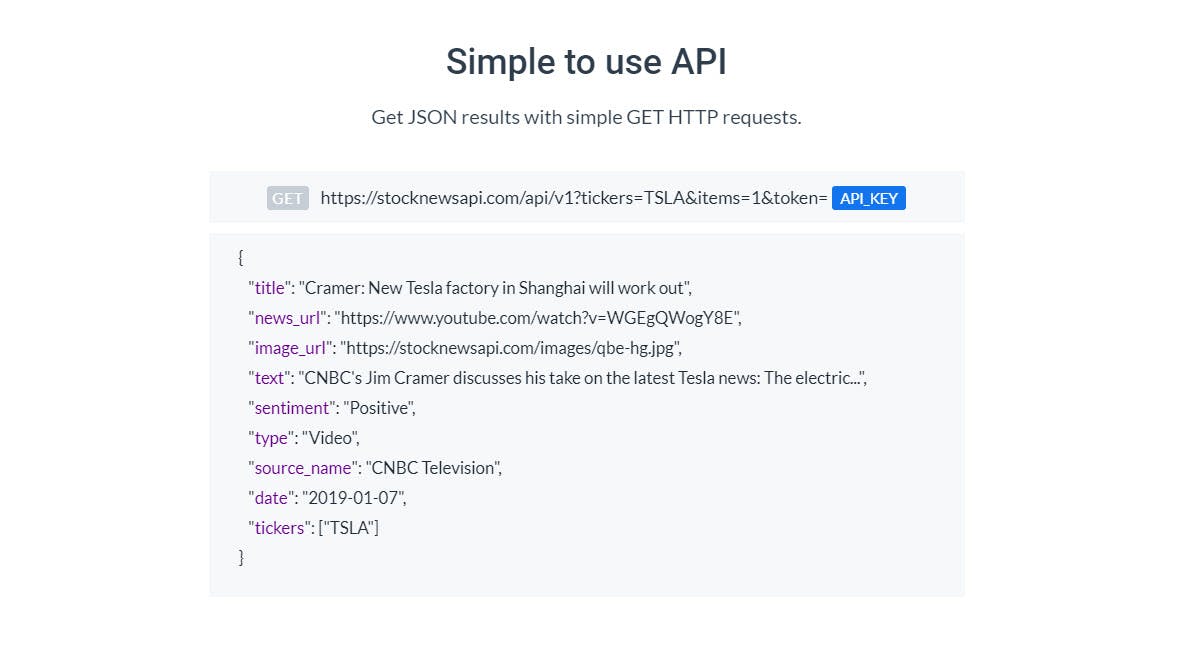1178x649 pixels.
Task: Click the "title" JSON key
Action: (x=270, y=288)
